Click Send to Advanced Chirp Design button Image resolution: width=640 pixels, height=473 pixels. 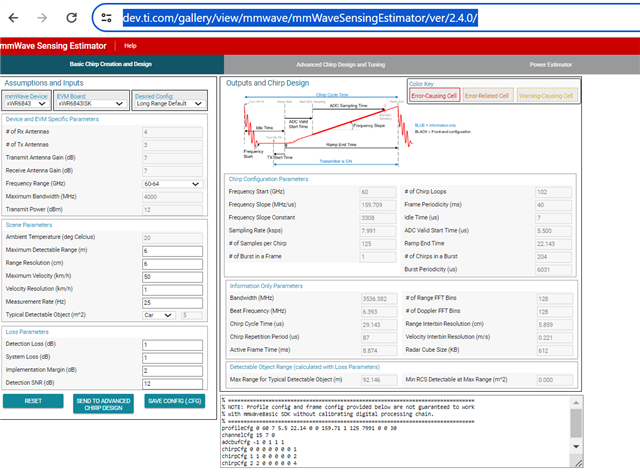point(103,404)
